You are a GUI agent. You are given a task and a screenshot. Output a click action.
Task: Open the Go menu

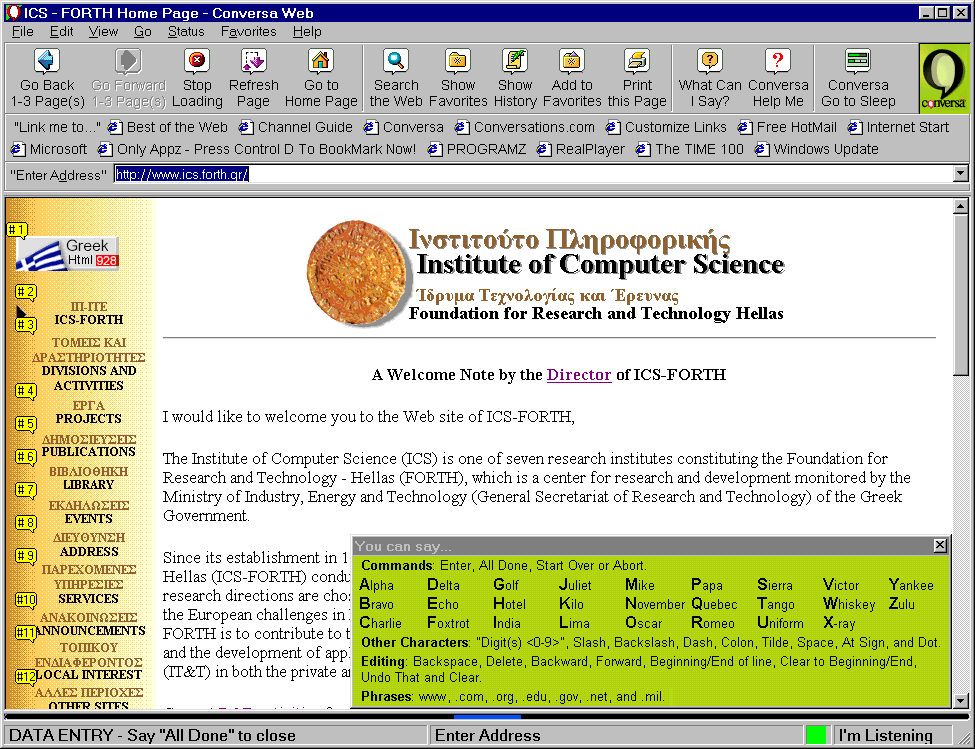coord(142,32)
